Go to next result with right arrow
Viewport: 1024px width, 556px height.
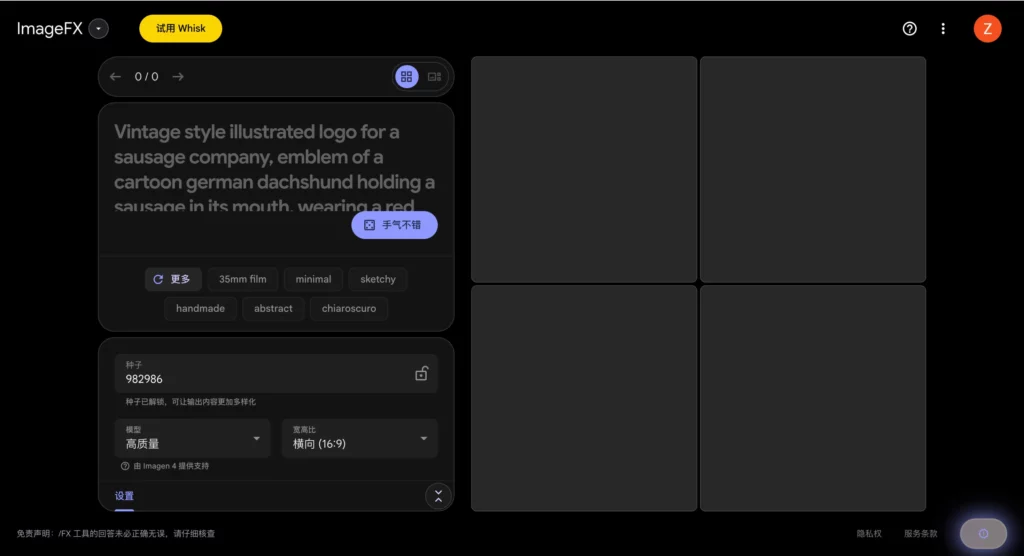(178, 76)
